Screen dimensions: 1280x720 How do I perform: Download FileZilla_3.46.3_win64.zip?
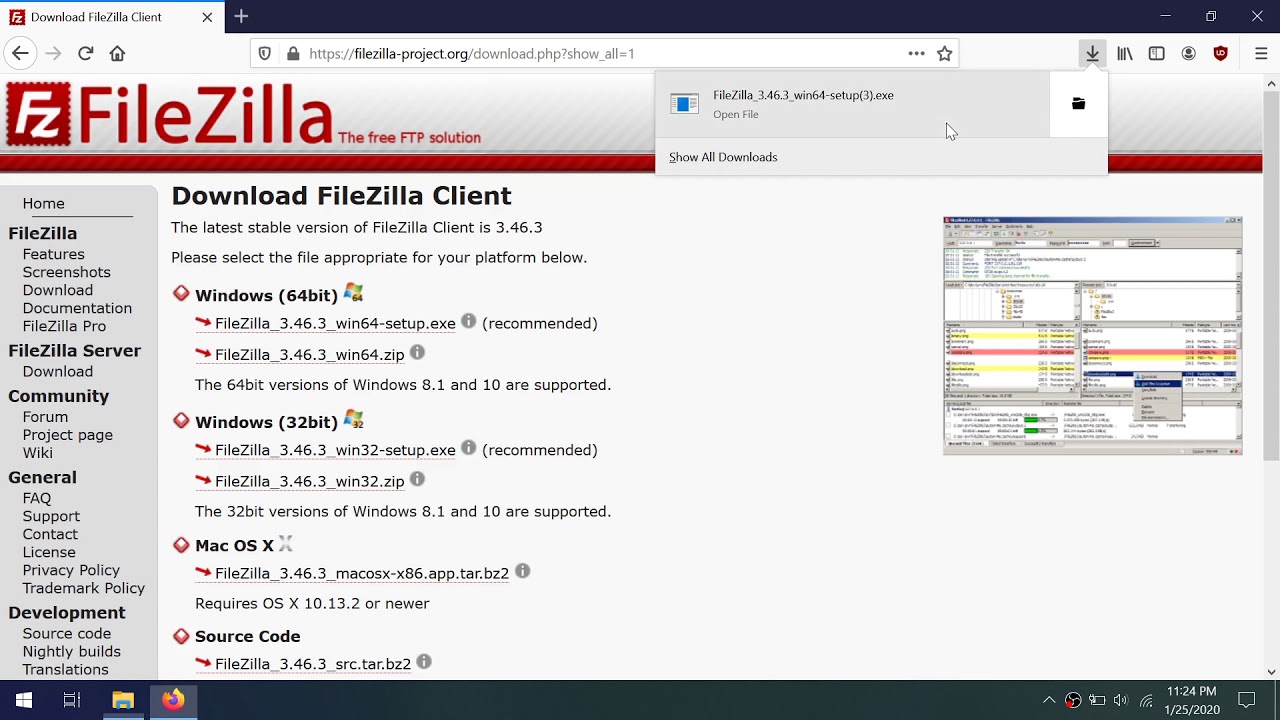pyautogui.click(x=309, y=354)
